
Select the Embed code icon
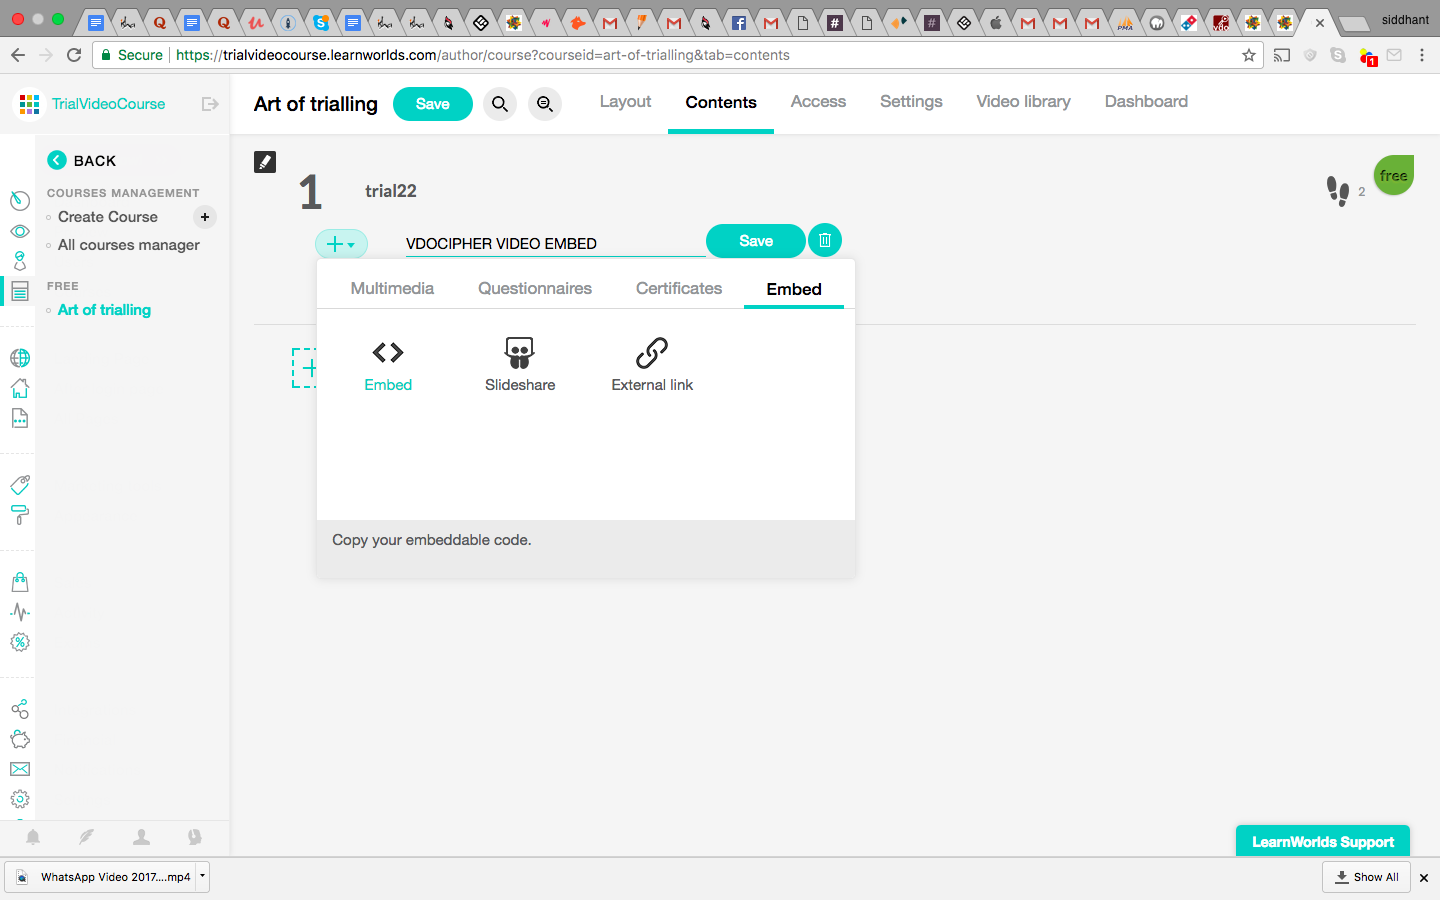coord(388,353)
